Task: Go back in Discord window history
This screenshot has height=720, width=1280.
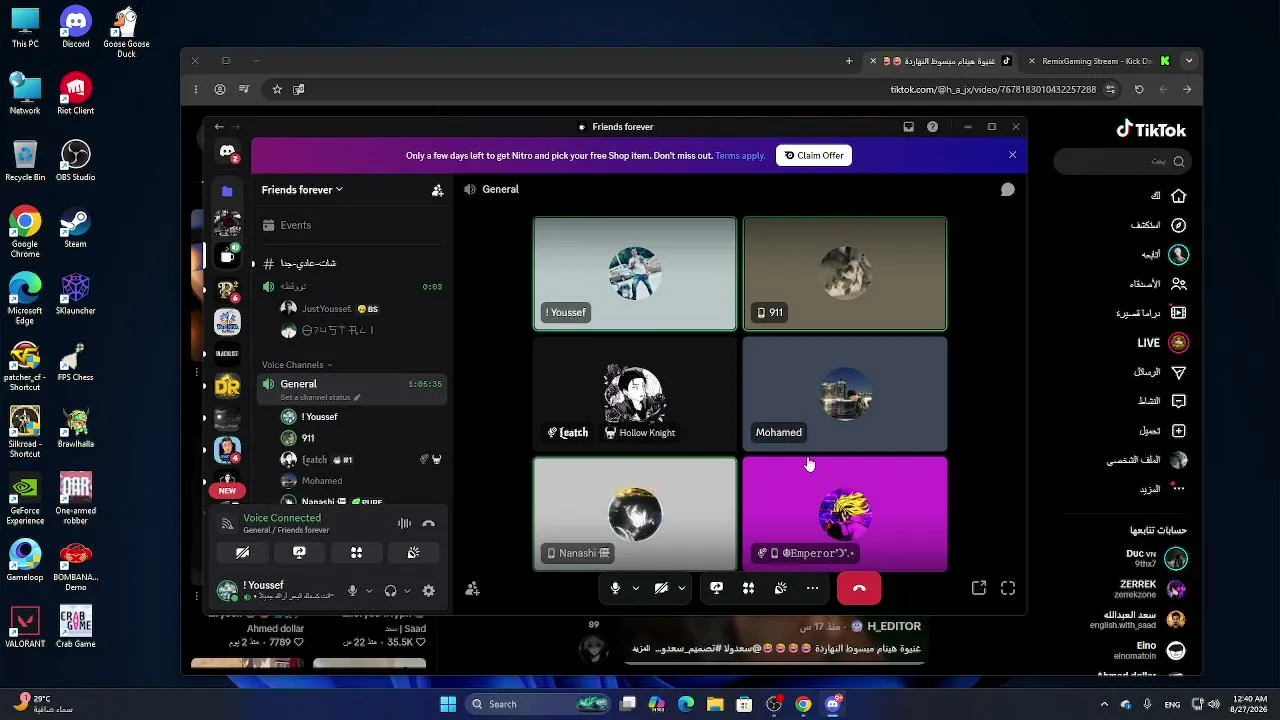Action: pos(219,127)
